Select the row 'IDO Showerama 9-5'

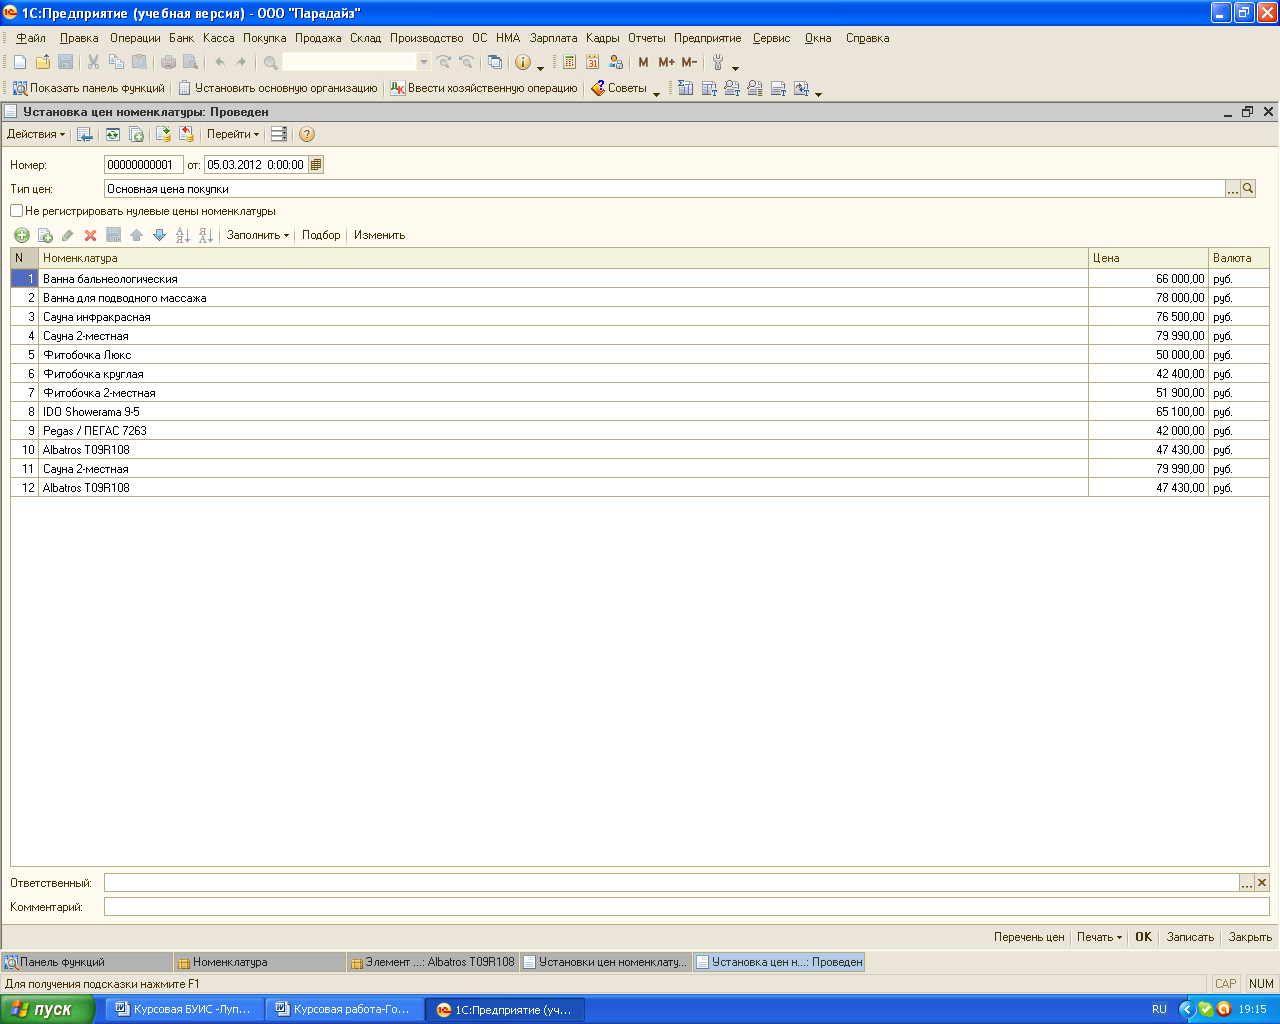[640, 412]
